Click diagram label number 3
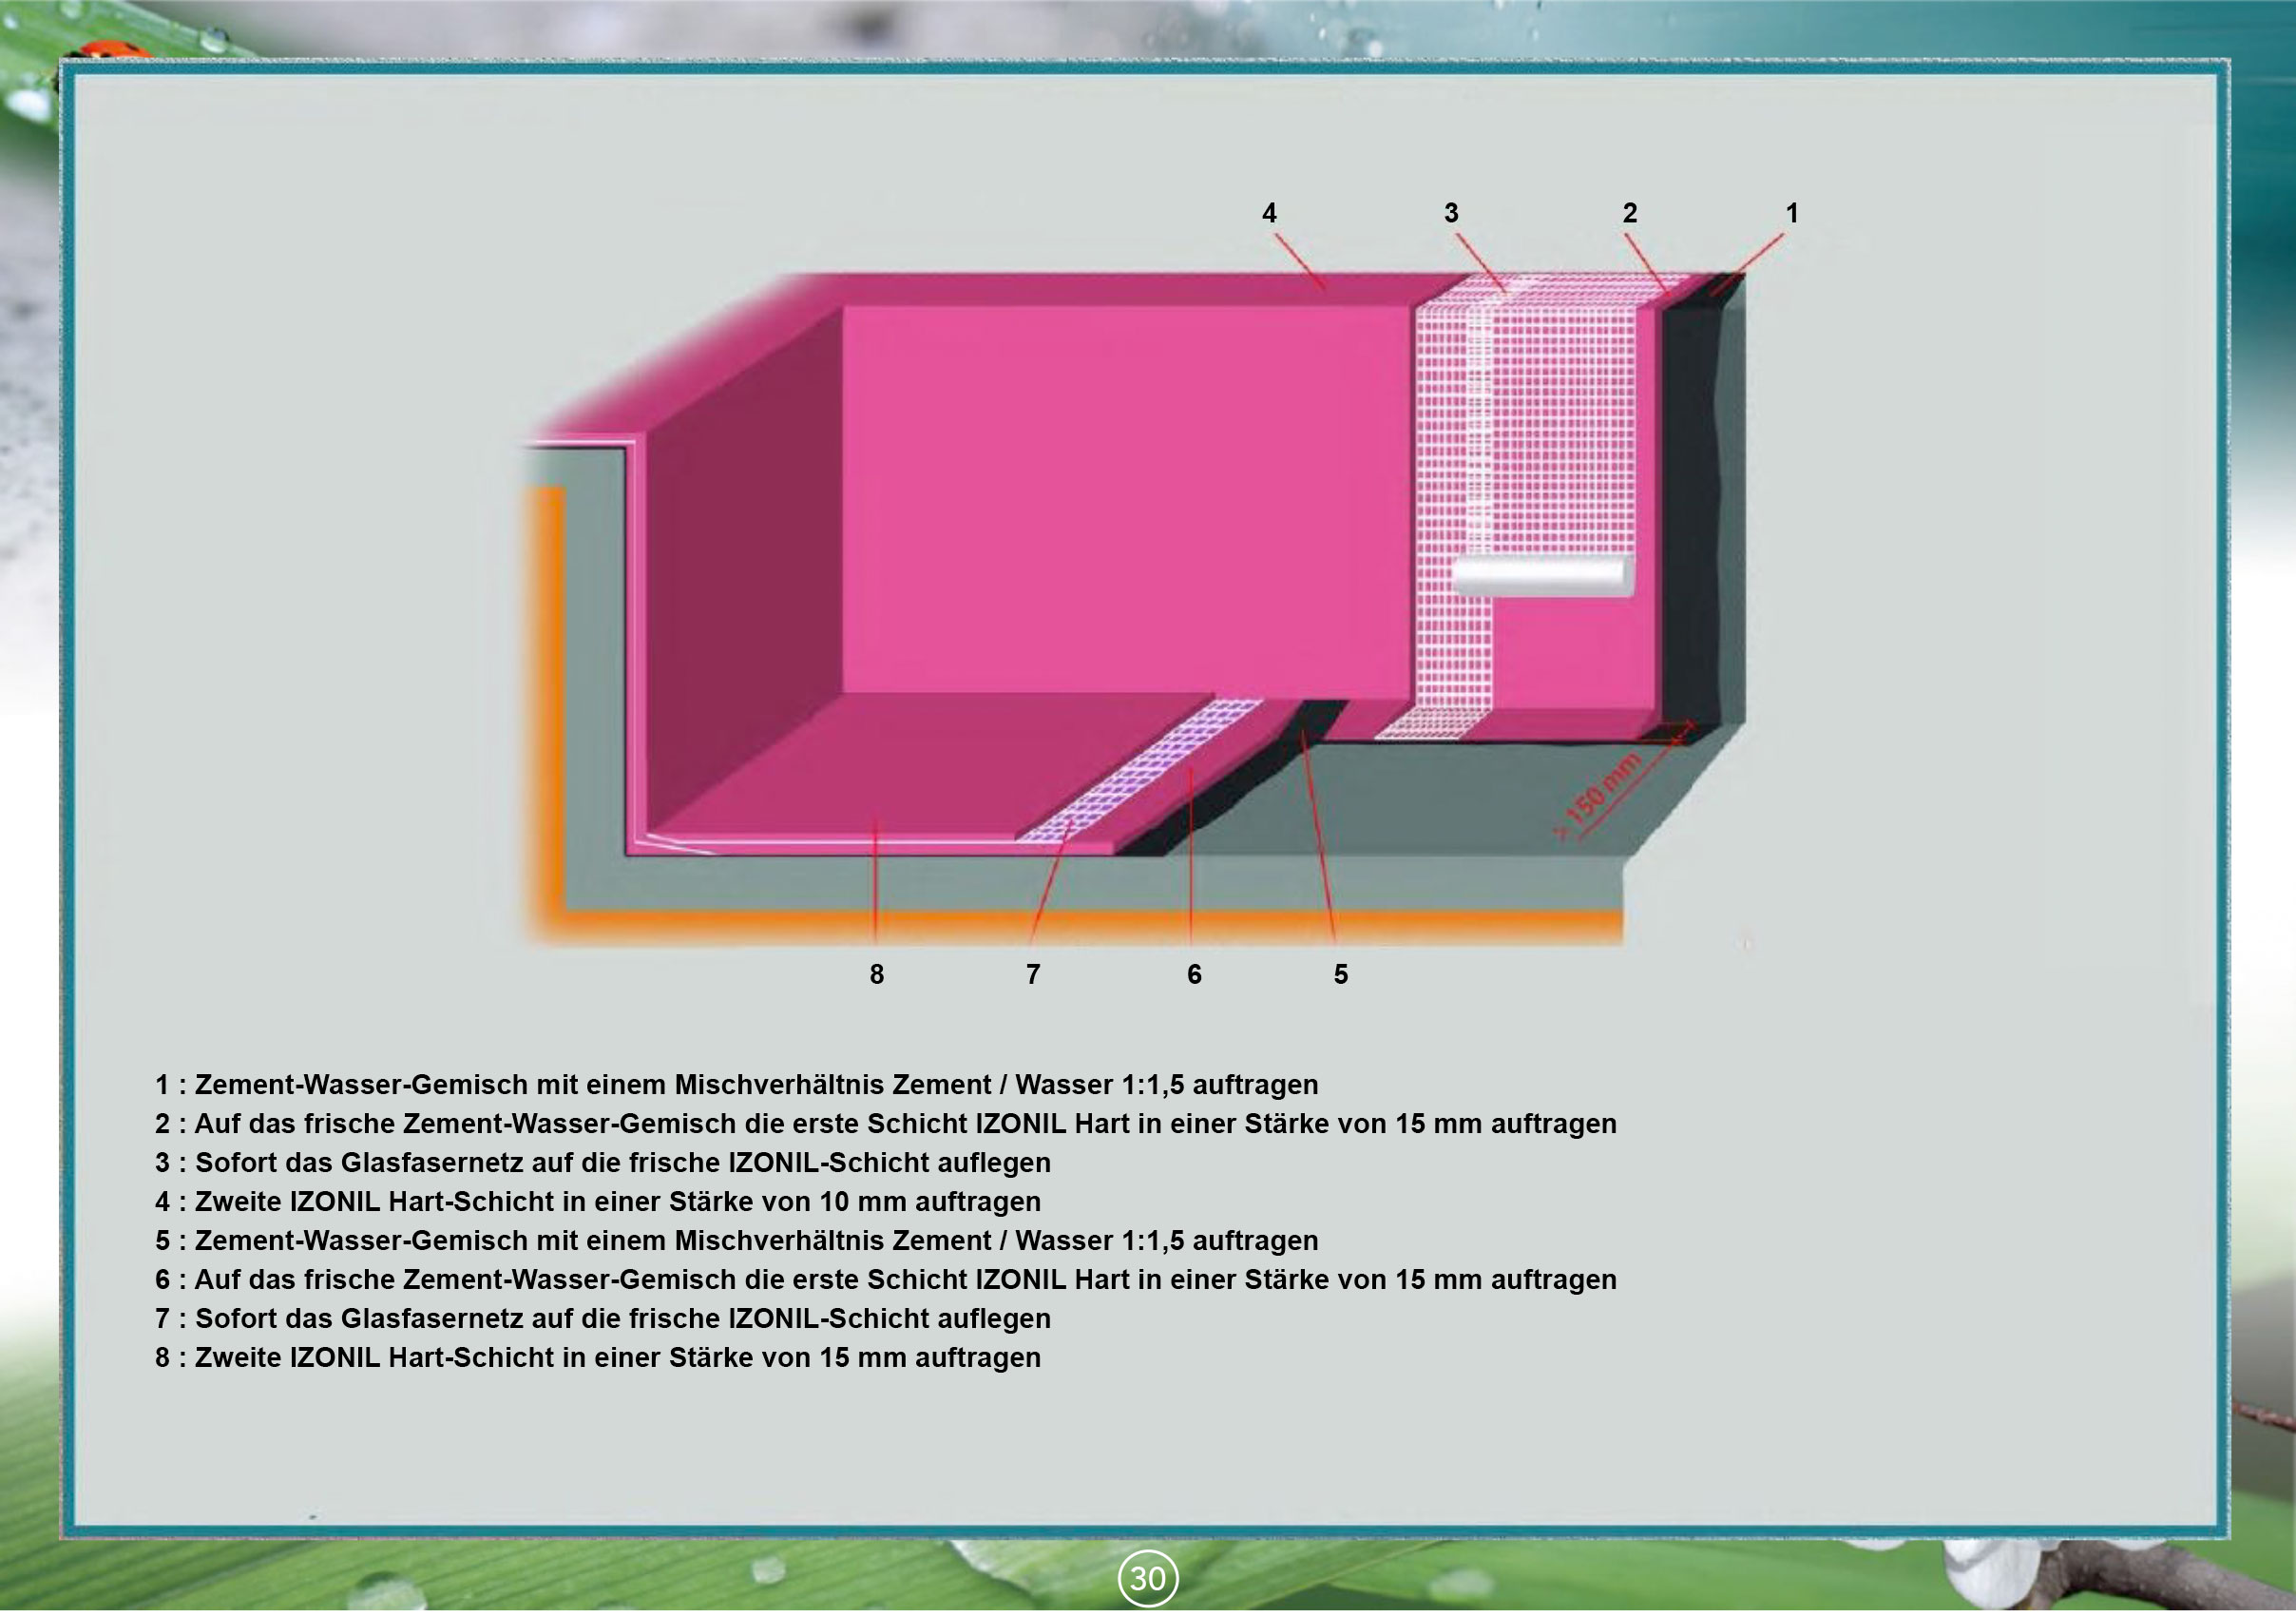Image resolution: width=2296 pixels, height=1616 pixels. pyautogui.click(x=1451, y=213)
